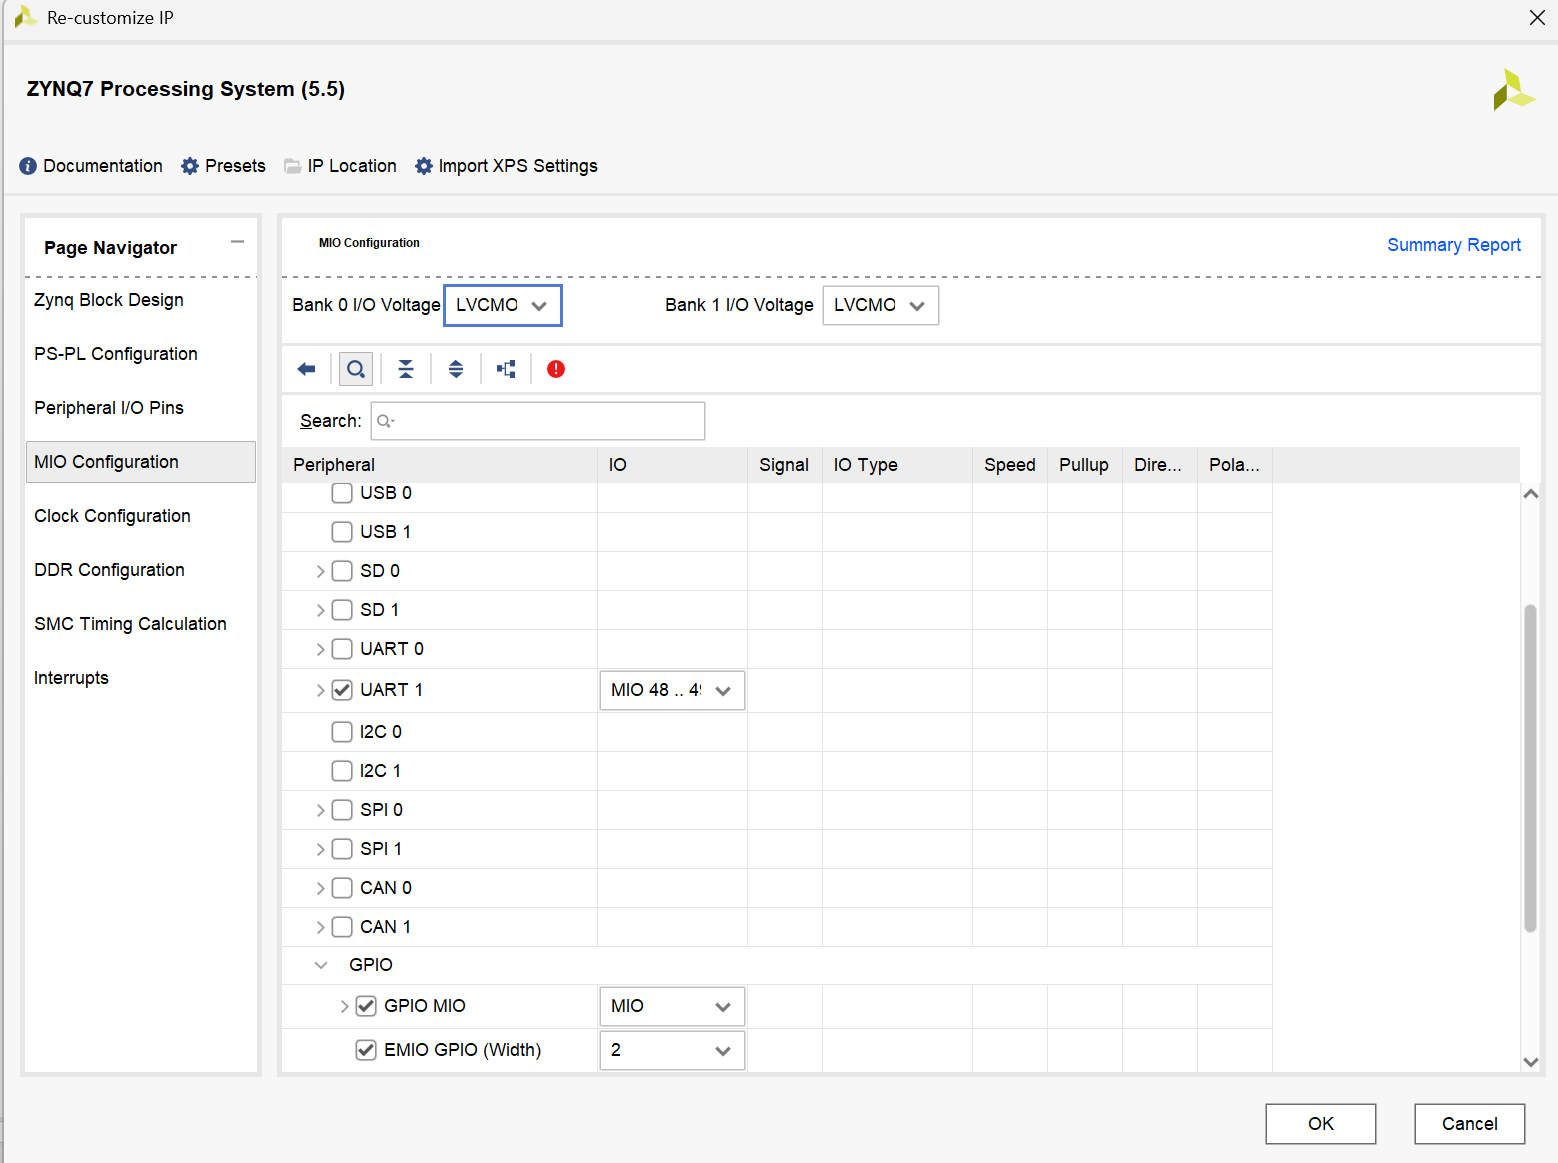
Task: Click the Documentation link text
Action: pos(103,166)
